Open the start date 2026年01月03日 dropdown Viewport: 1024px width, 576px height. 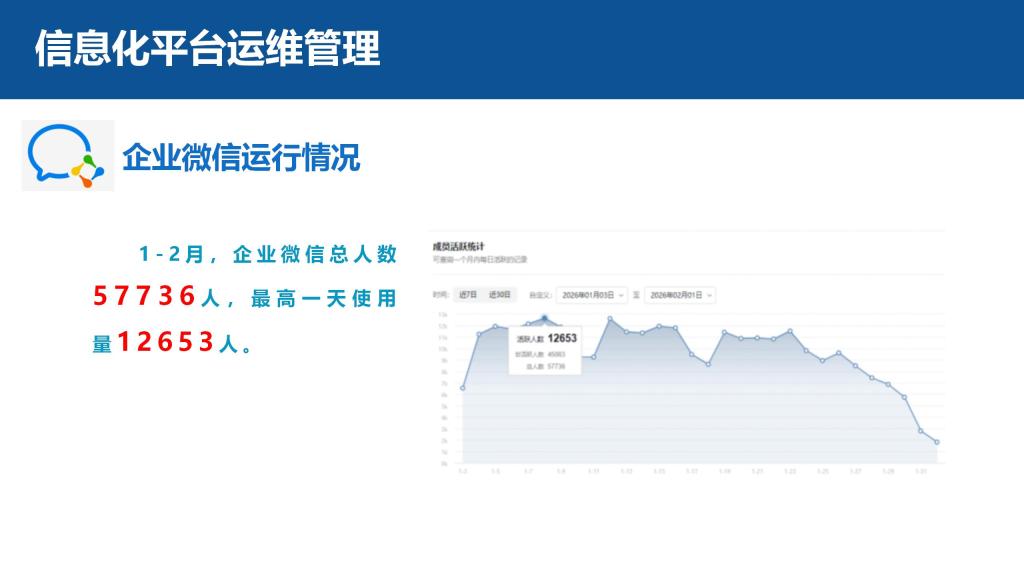[x=592, y=295]
